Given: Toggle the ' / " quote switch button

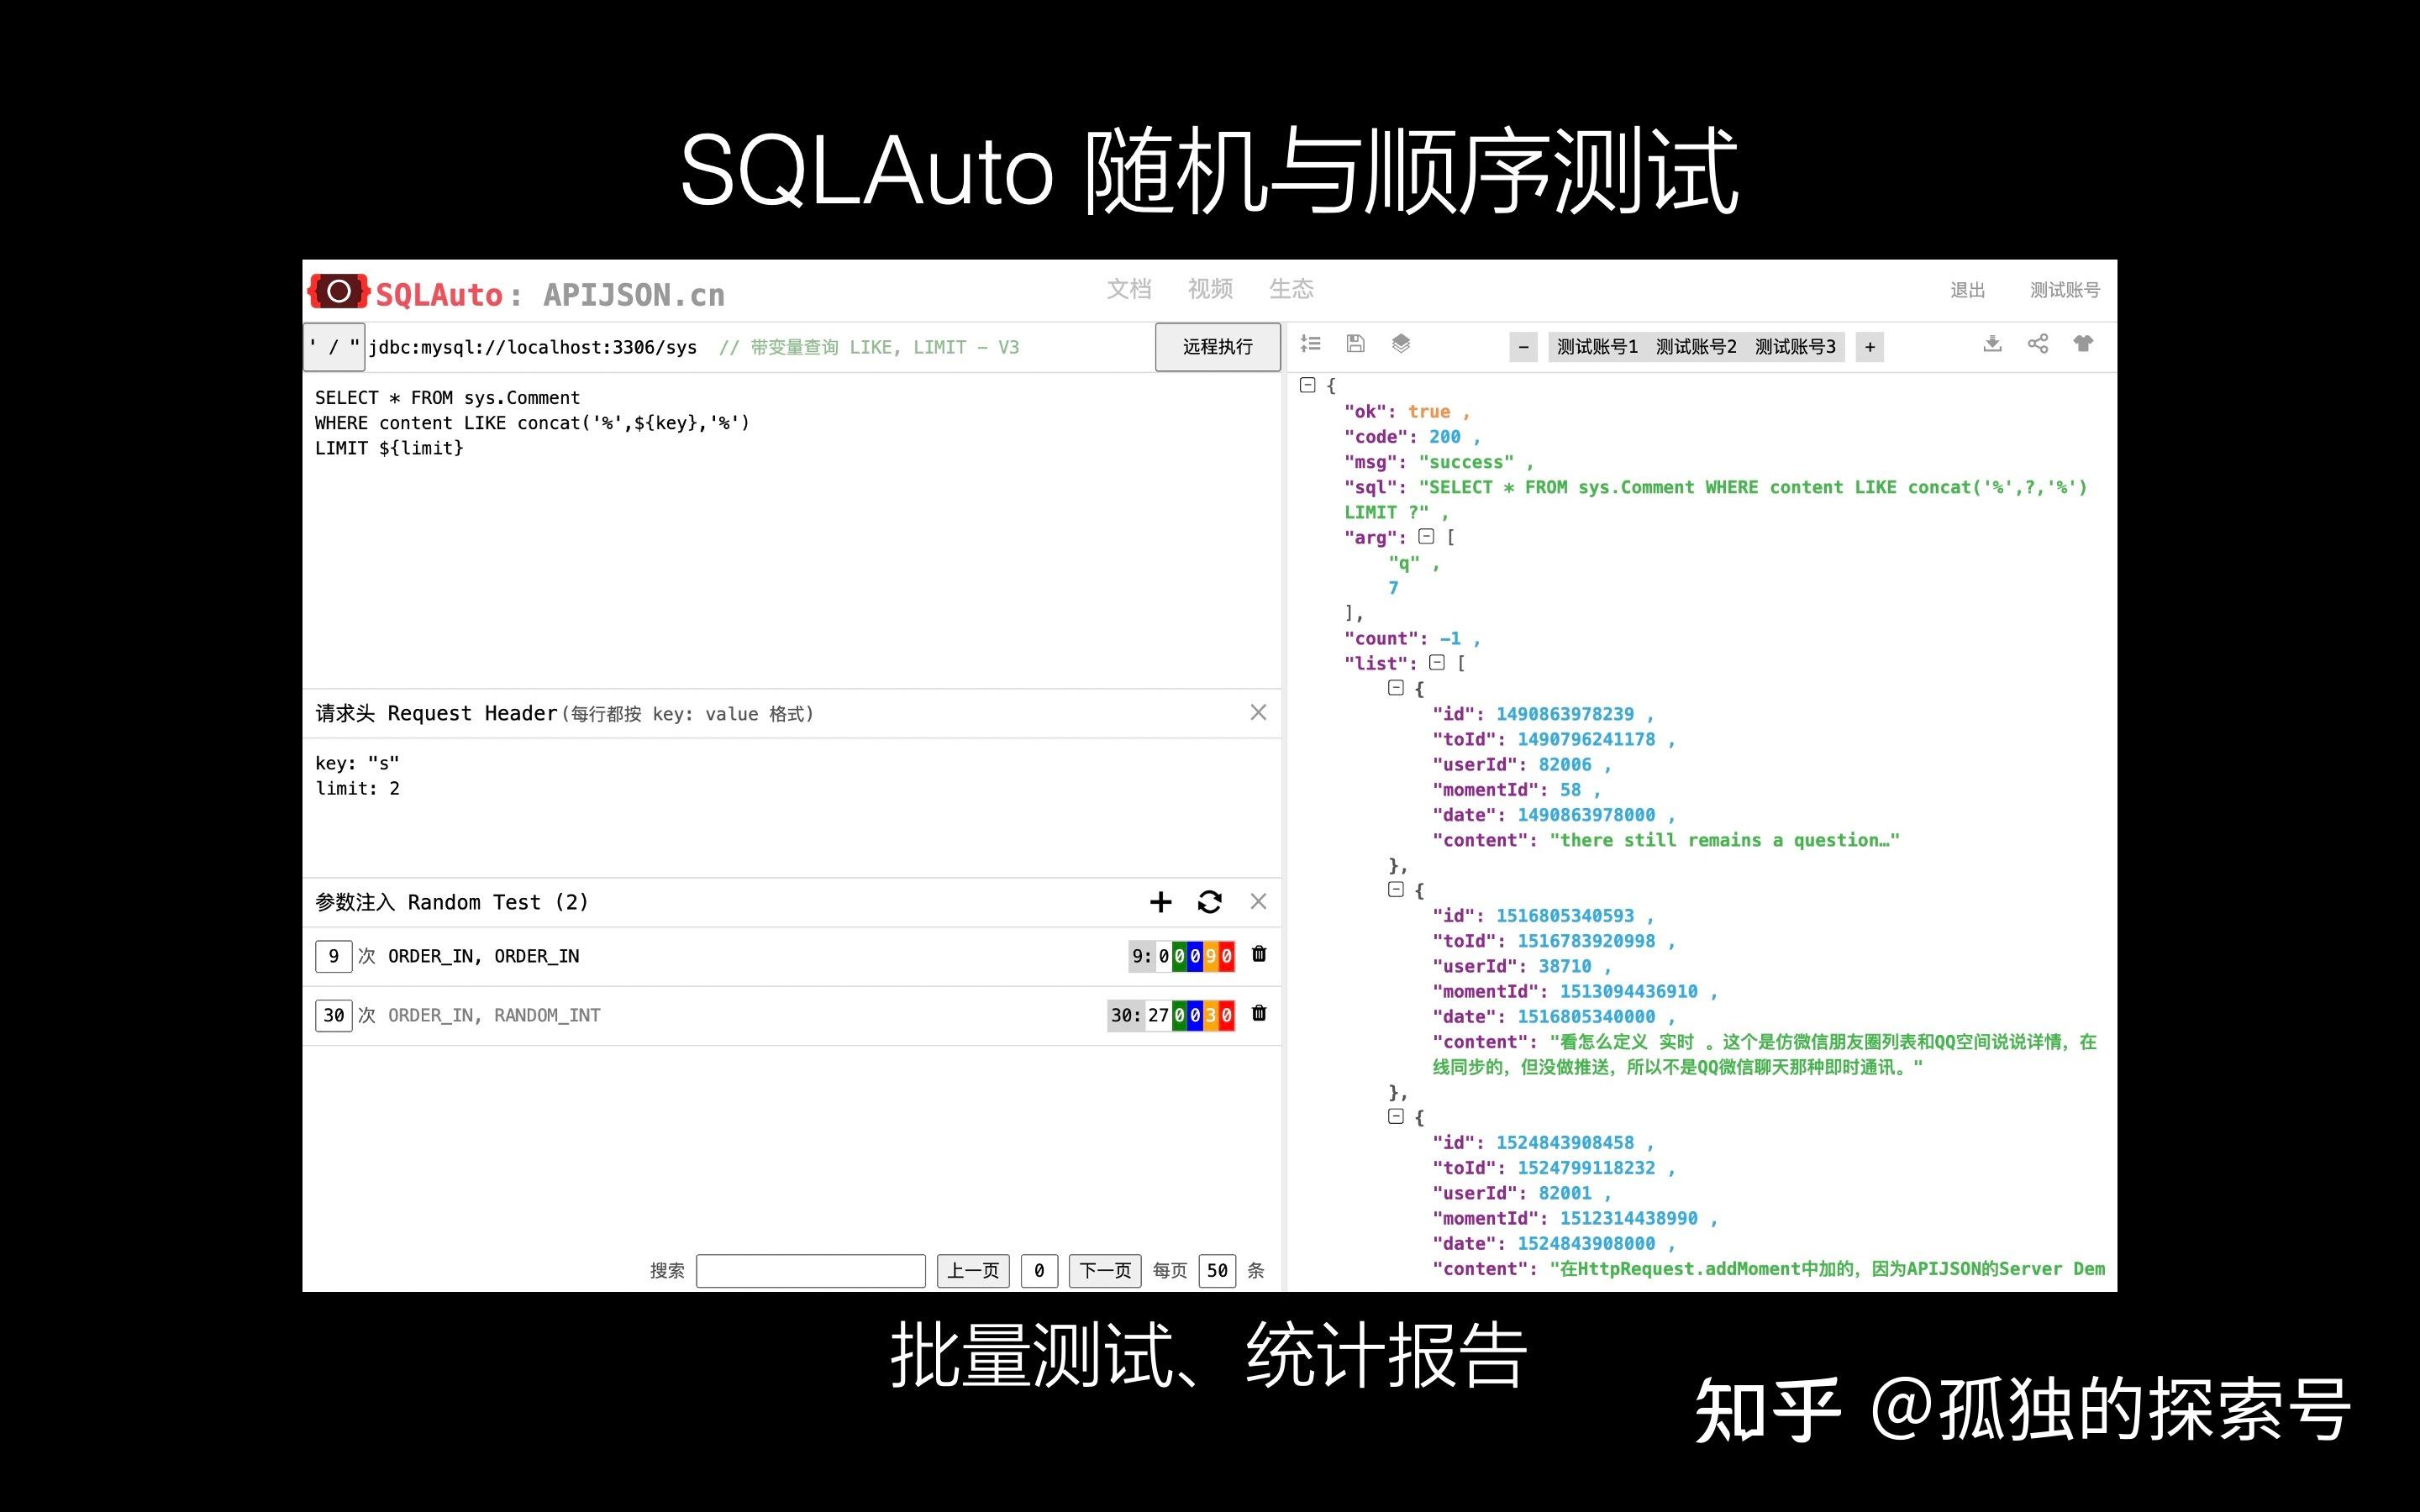Looking at the screenshot, I should pos(334,347).
